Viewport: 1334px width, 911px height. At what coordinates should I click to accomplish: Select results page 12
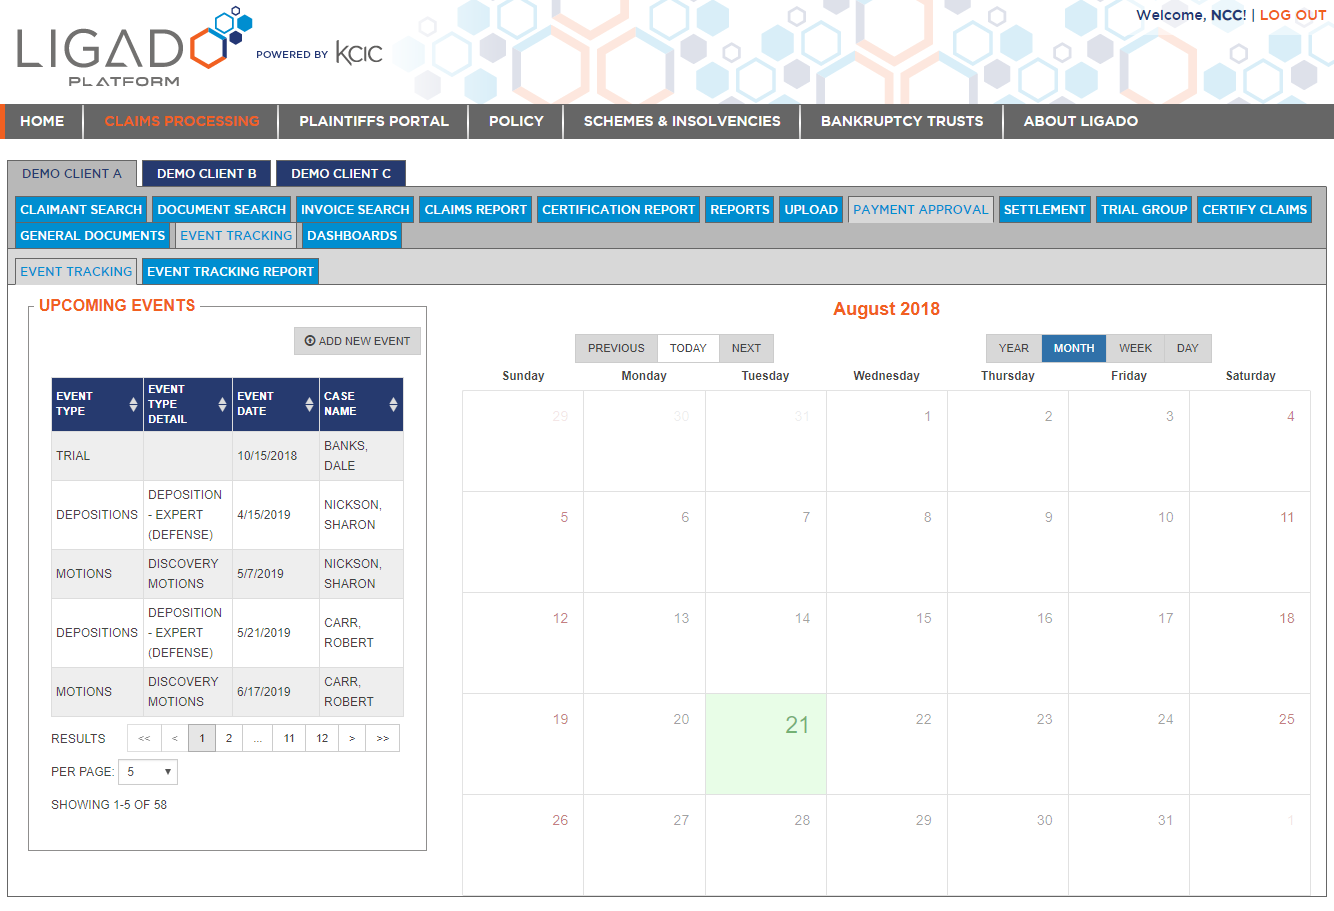(322, 738)
